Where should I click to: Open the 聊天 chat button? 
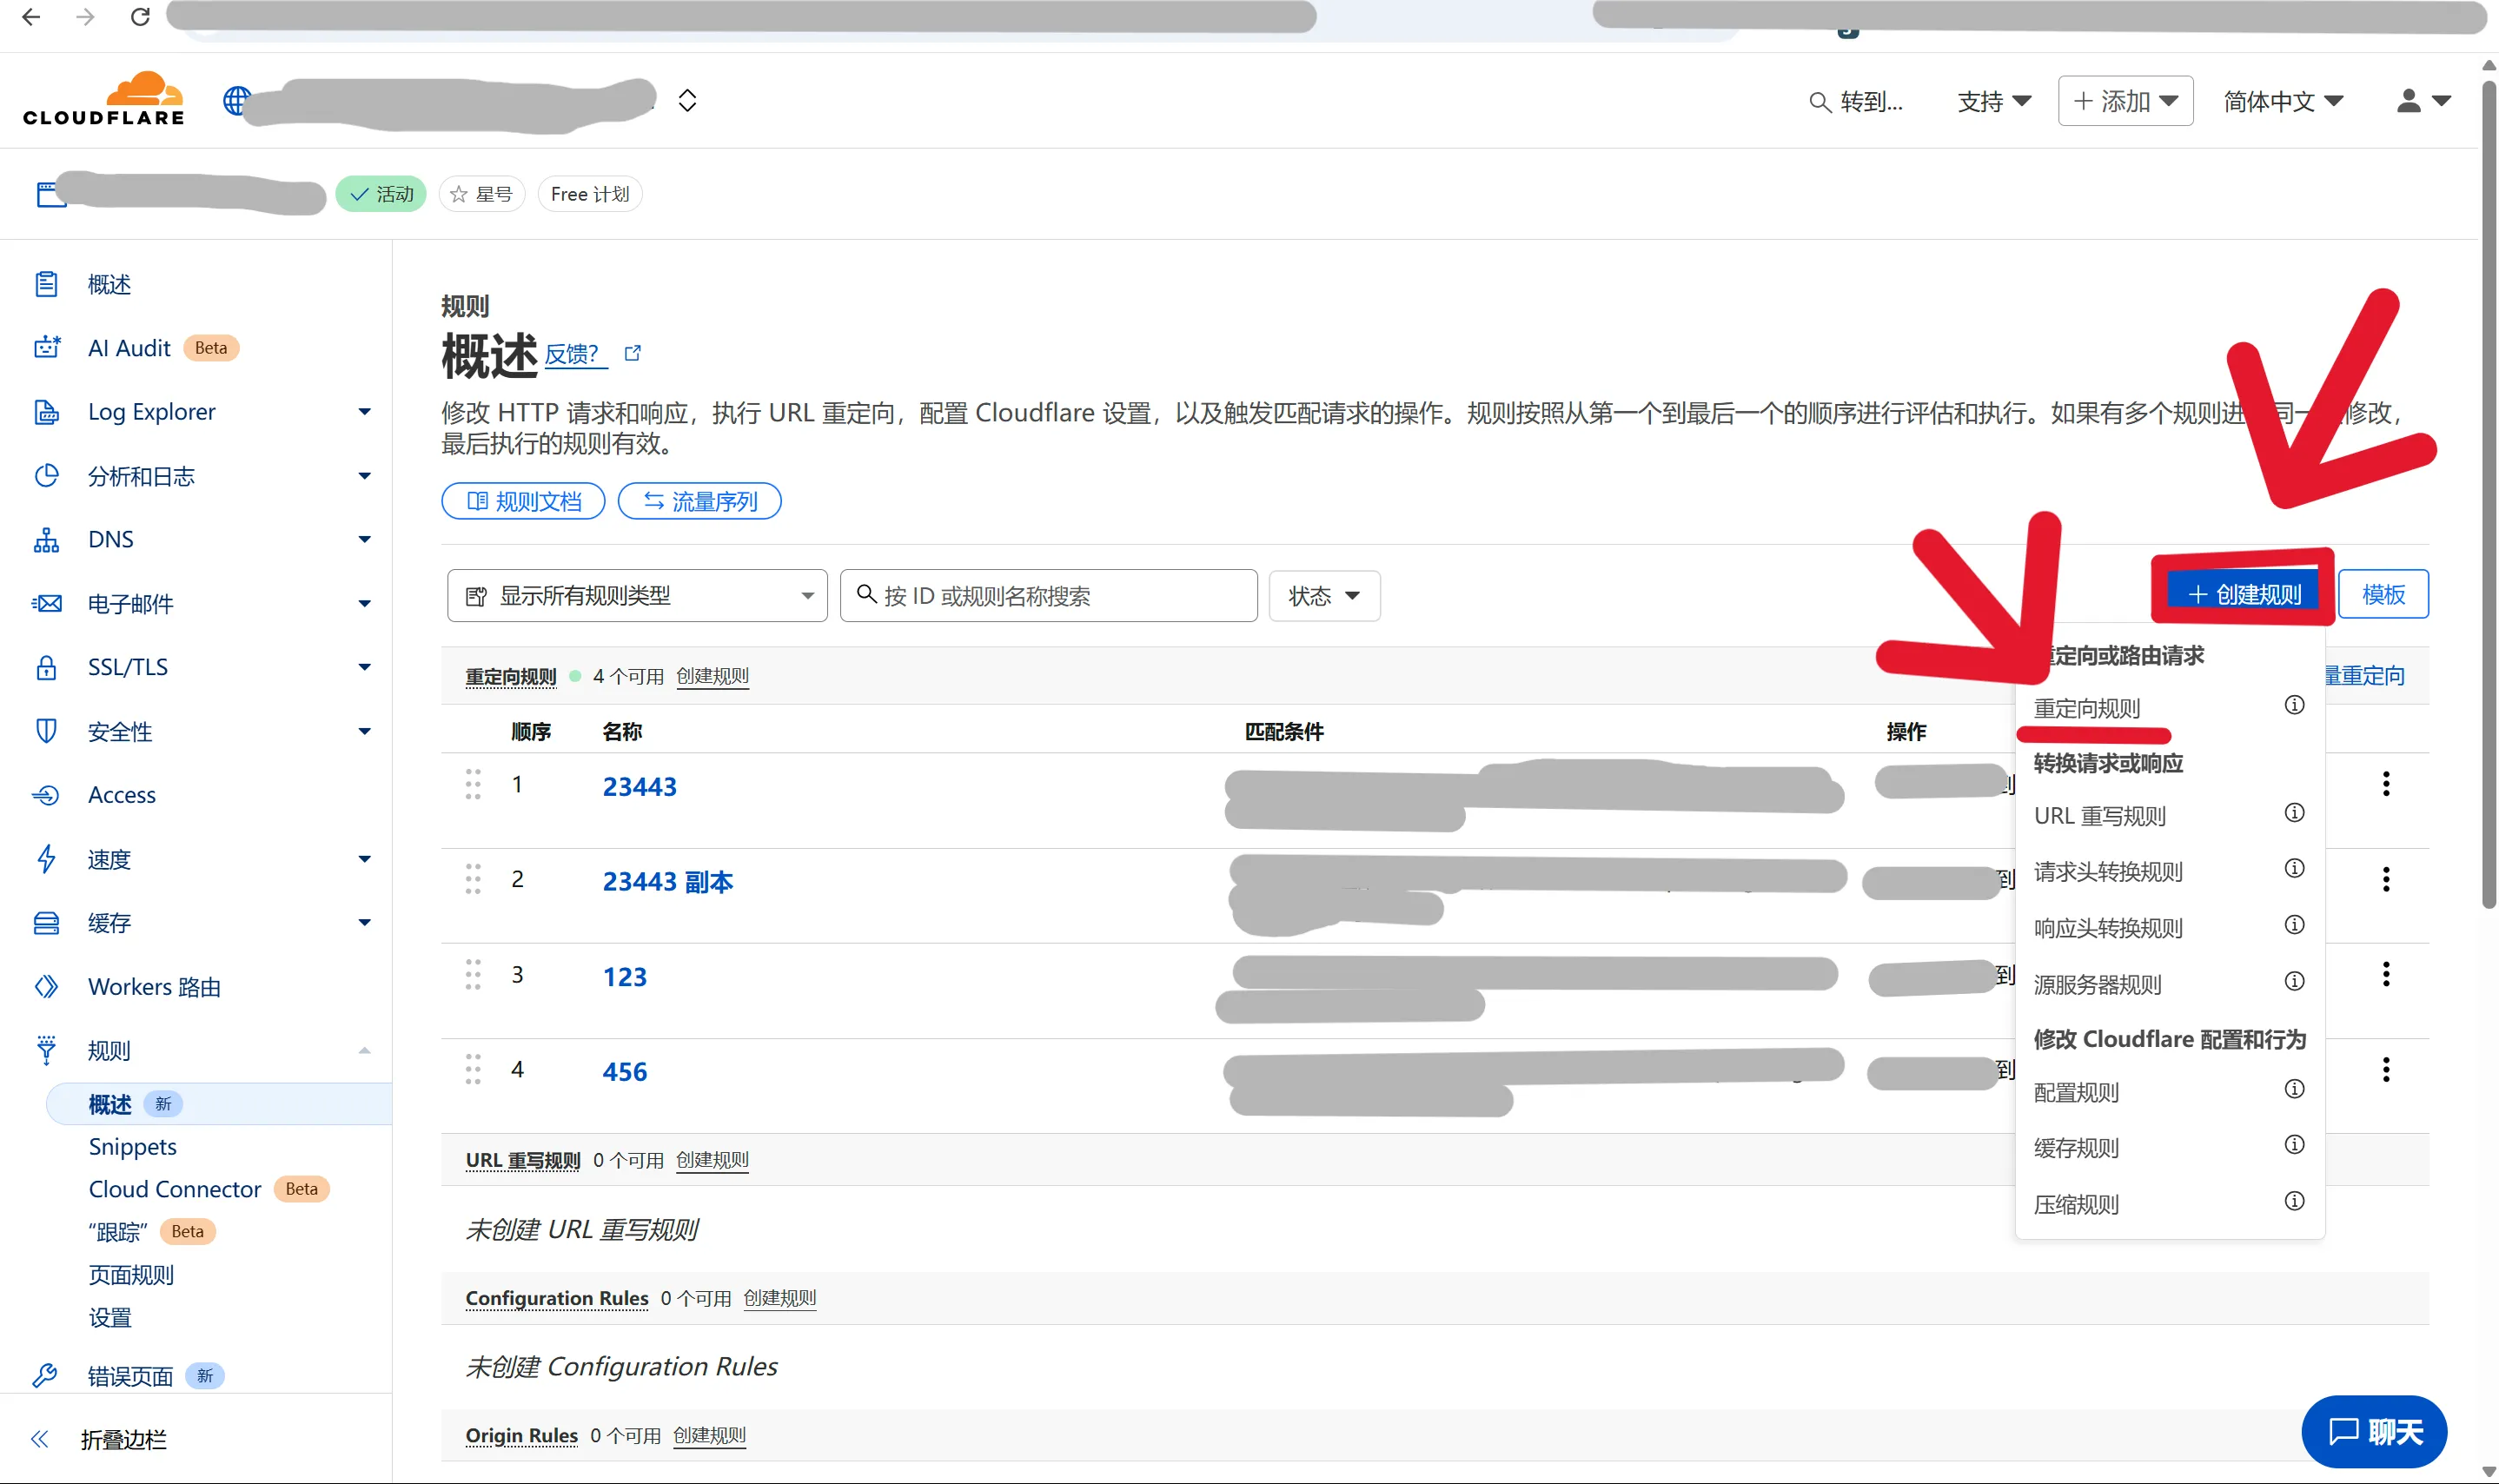point(2374,1432)
